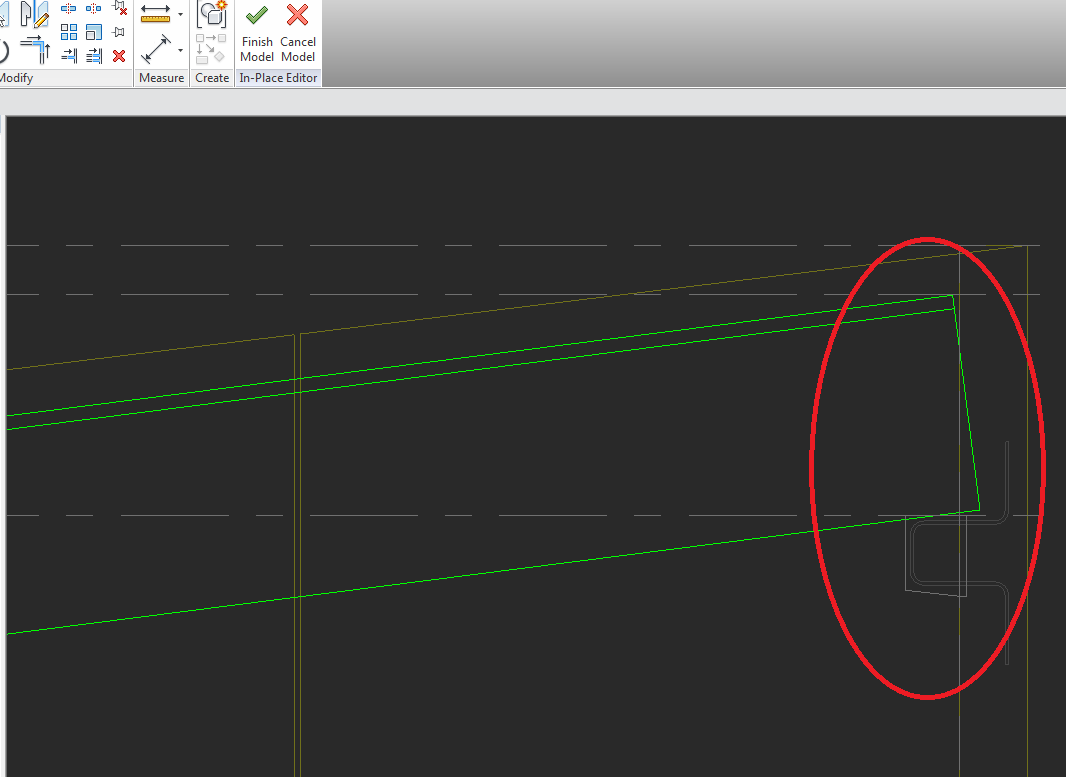1066x777 pixels.
Task: Activate the Aligned Dimension tool
Action: pos(155,50)
